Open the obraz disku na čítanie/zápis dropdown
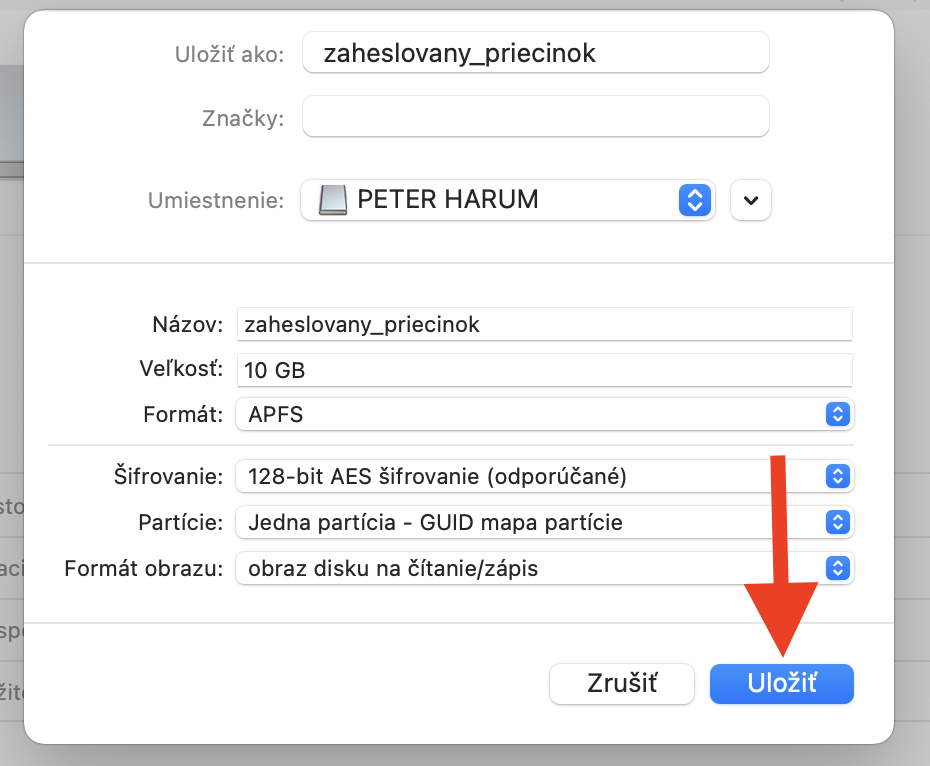 click(530, 569)
